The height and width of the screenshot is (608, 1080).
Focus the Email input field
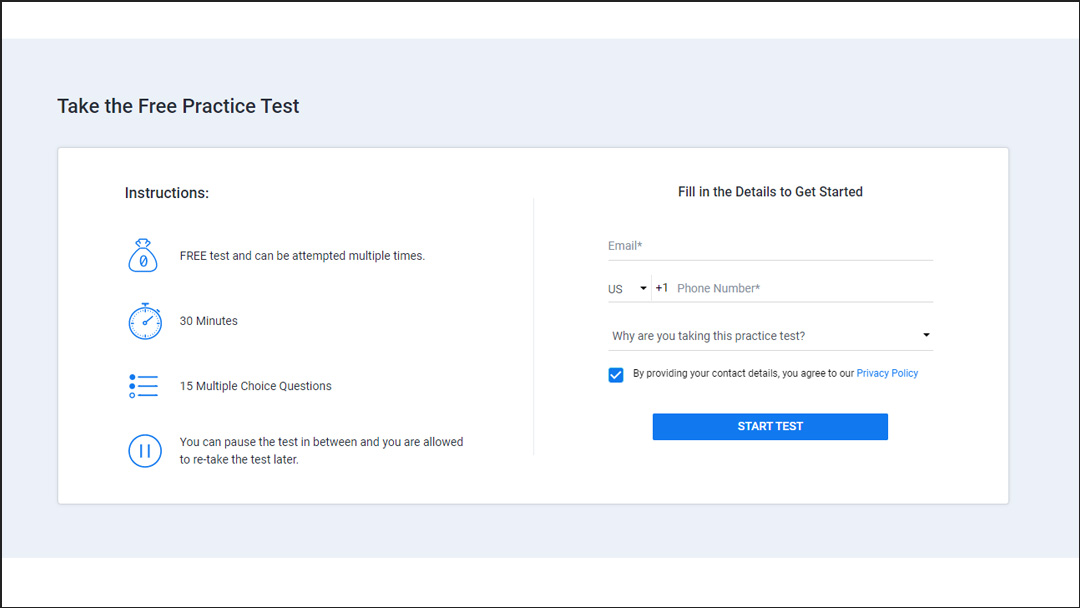coord(770,246)
